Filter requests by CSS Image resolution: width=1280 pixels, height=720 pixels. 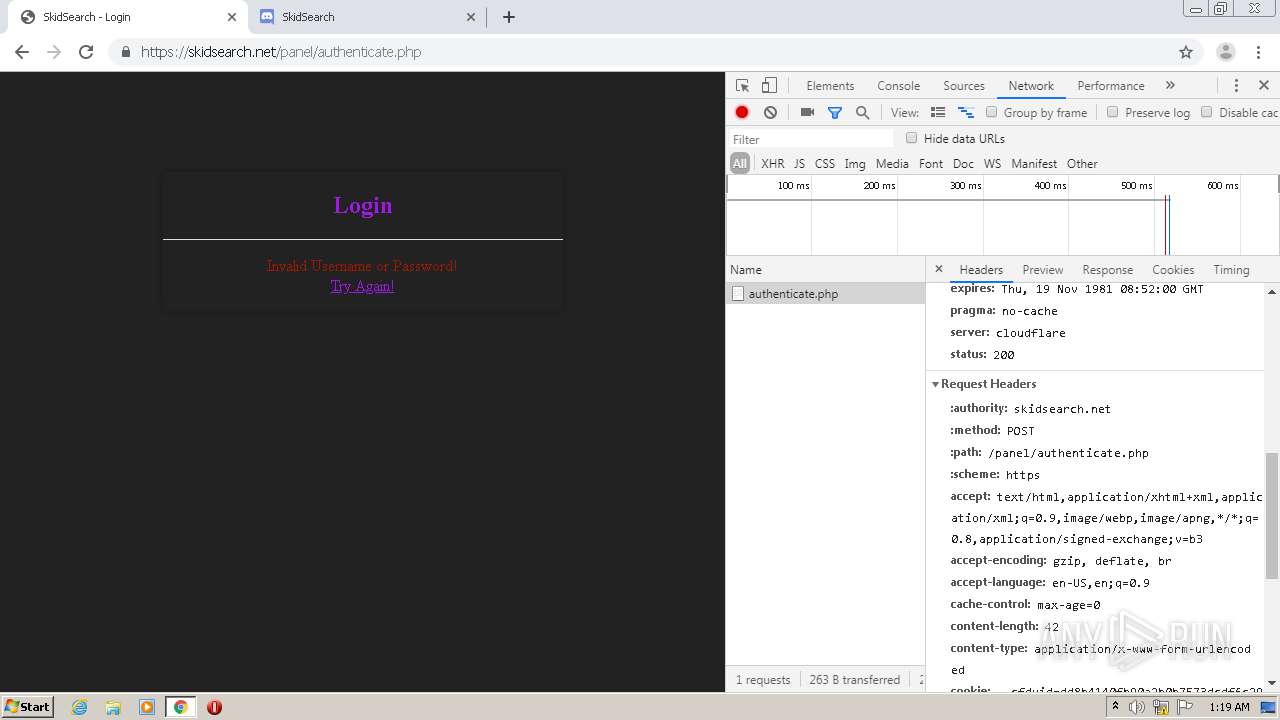[825, 164]
